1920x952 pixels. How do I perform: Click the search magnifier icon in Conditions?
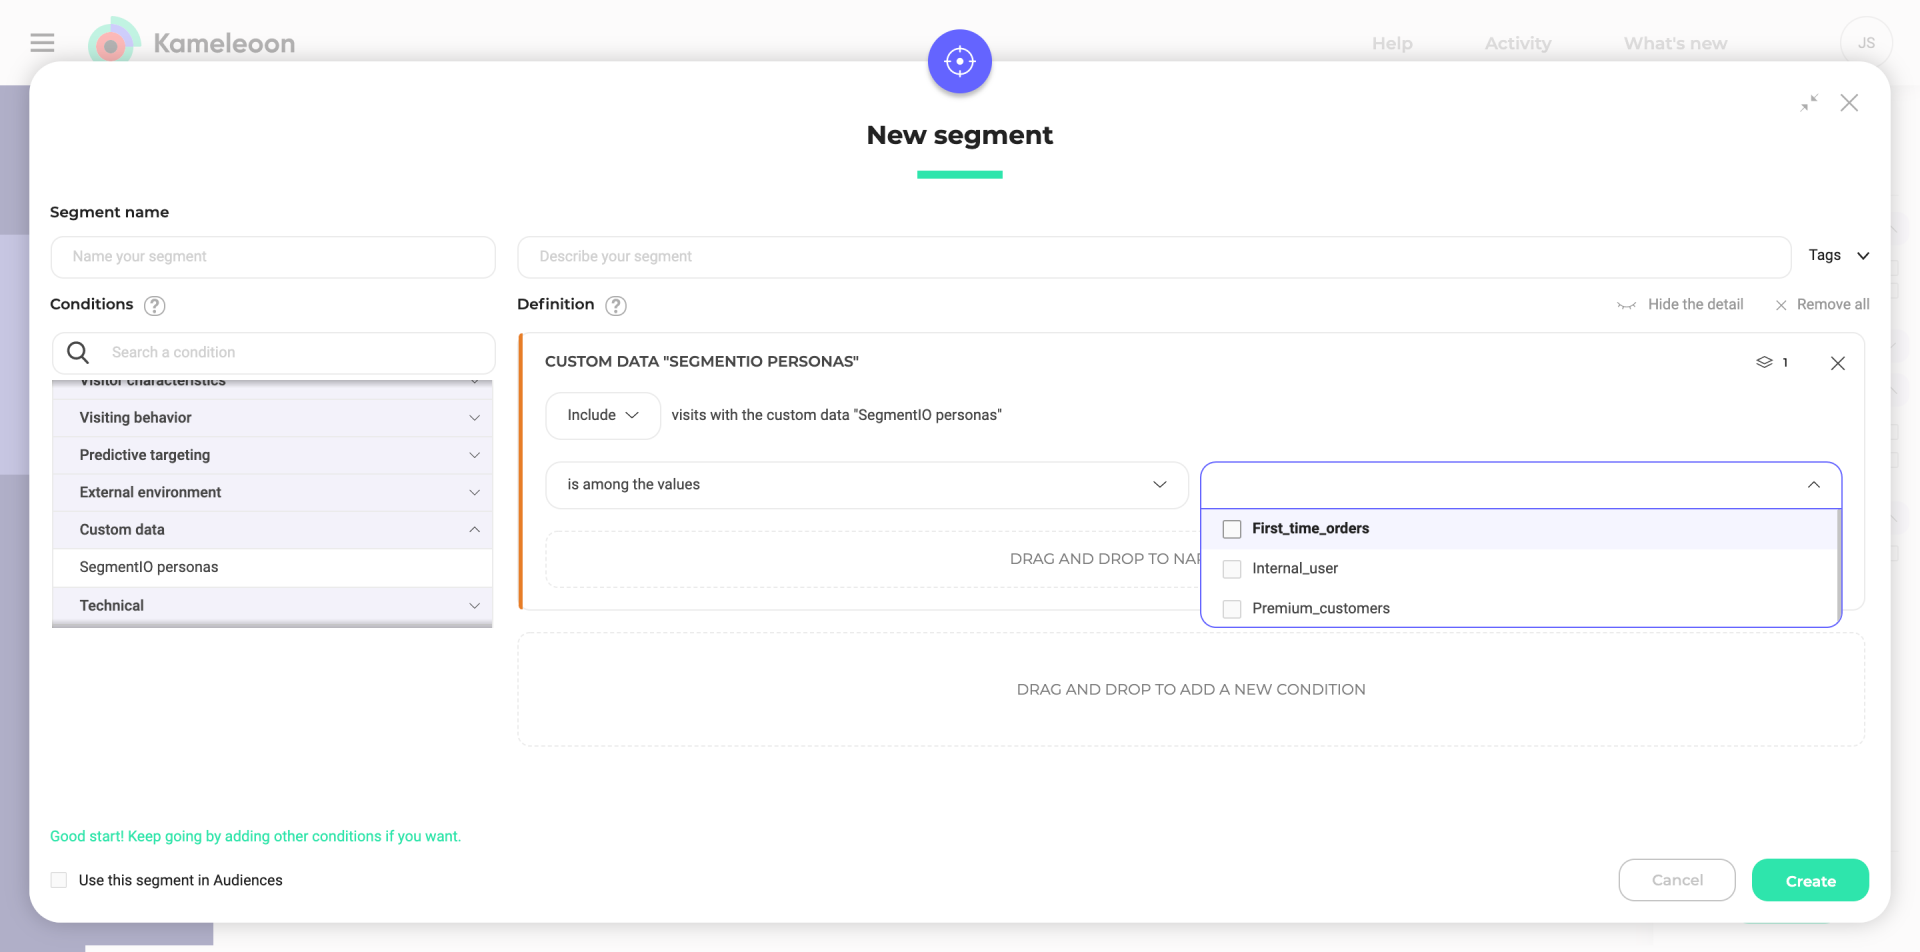(x=78, y=352)
